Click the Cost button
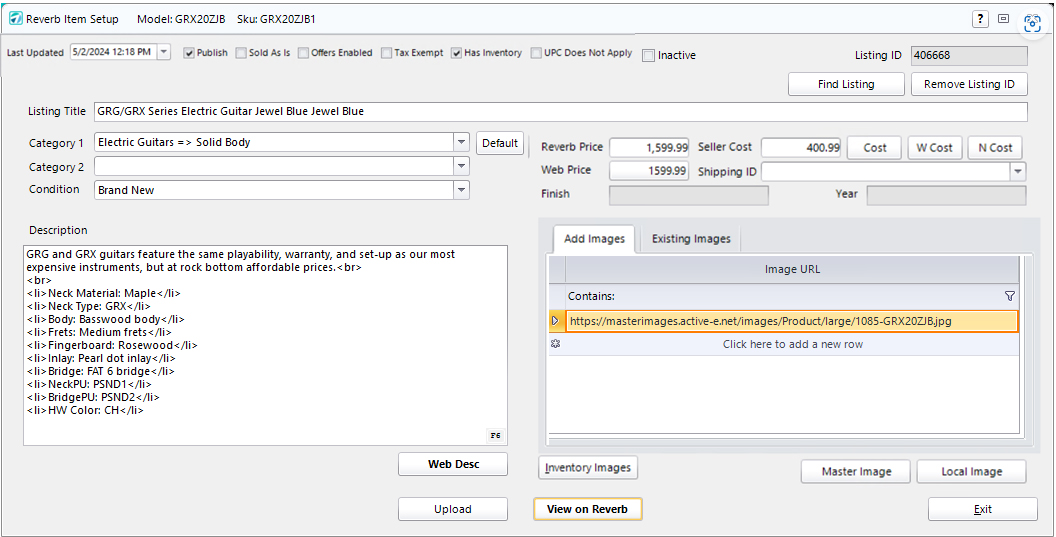Screen dimensions: 1056x537 (874, 148)
